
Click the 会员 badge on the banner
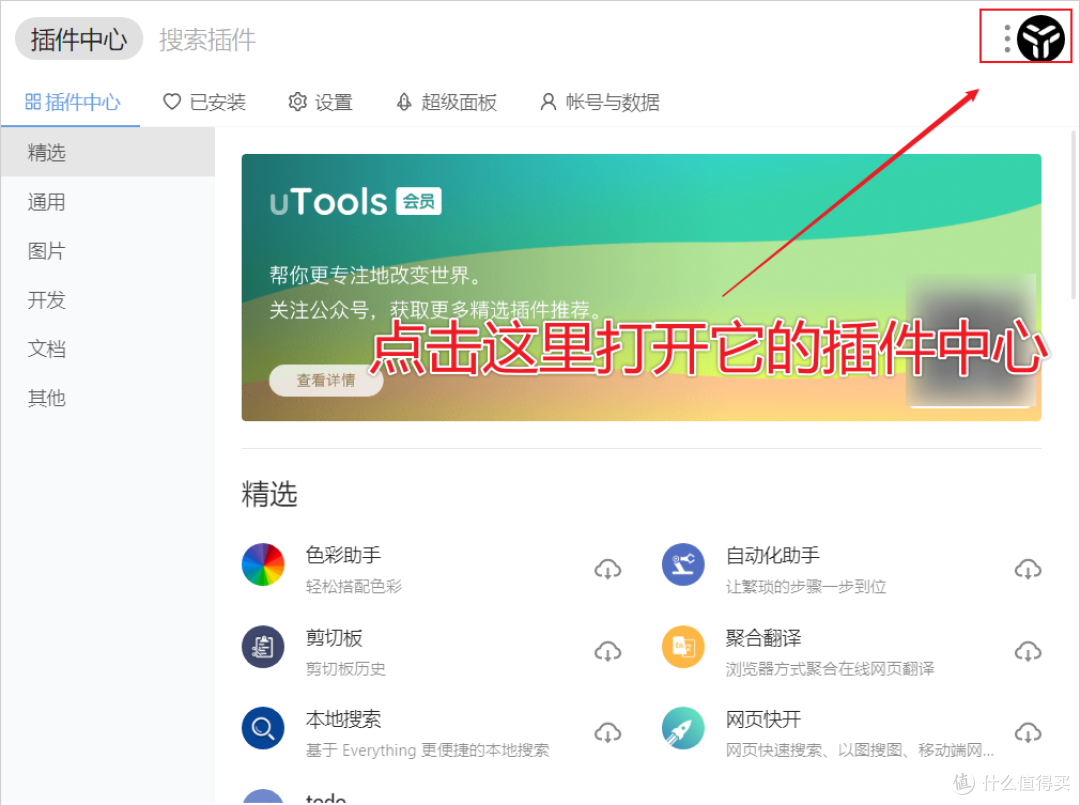(x=419, y=201)
